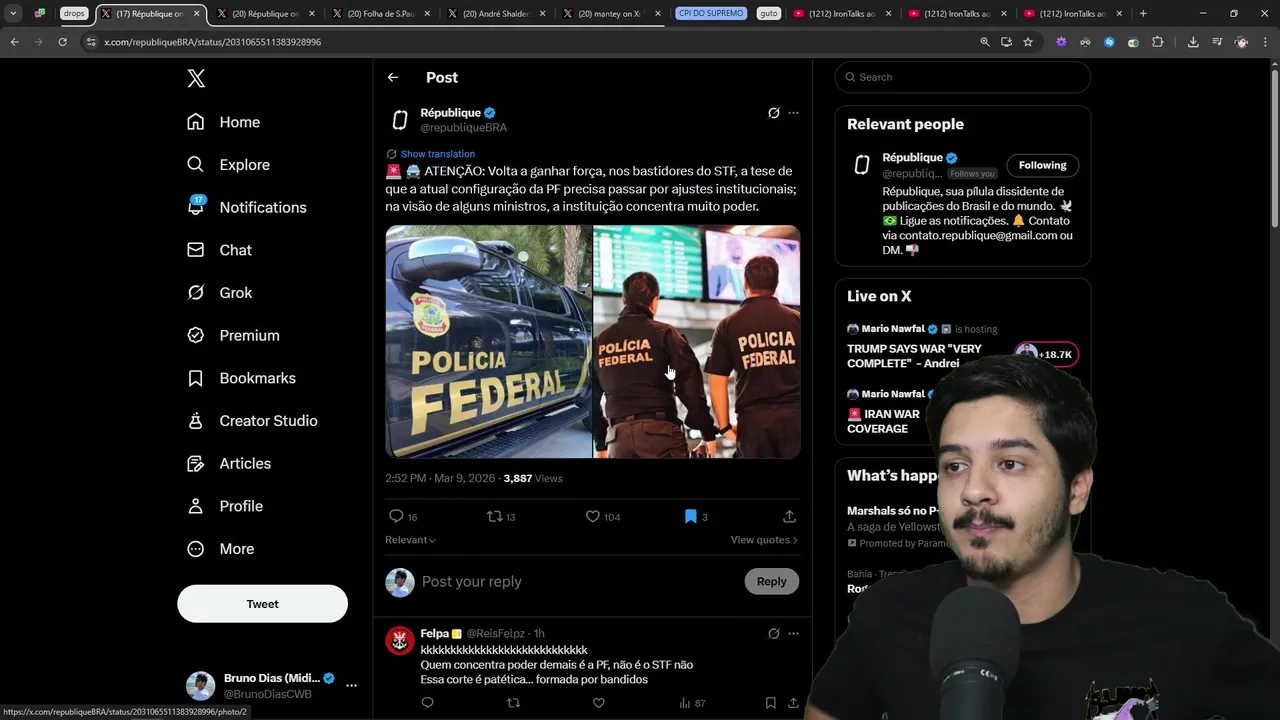Open the More menu in sidebar
Screen dimensions: 1280x720
click(222, 549)
